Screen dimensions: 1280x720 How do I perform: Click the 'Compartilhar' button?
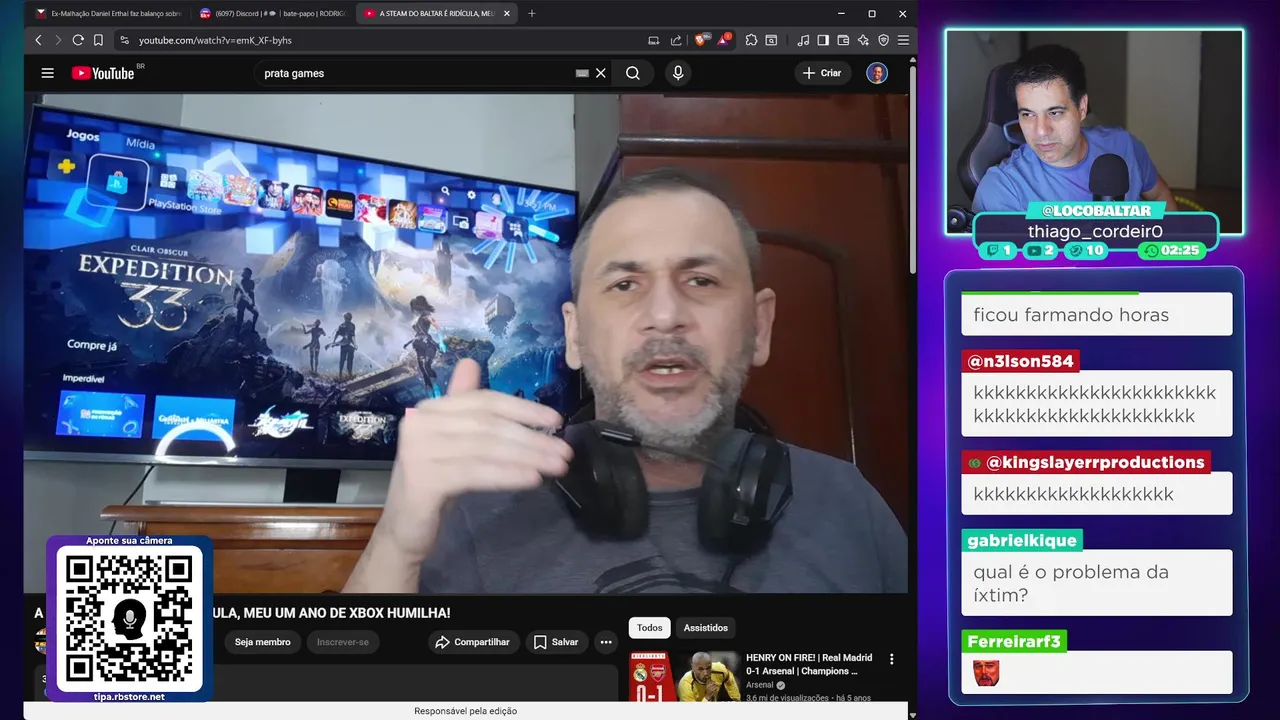473,642
